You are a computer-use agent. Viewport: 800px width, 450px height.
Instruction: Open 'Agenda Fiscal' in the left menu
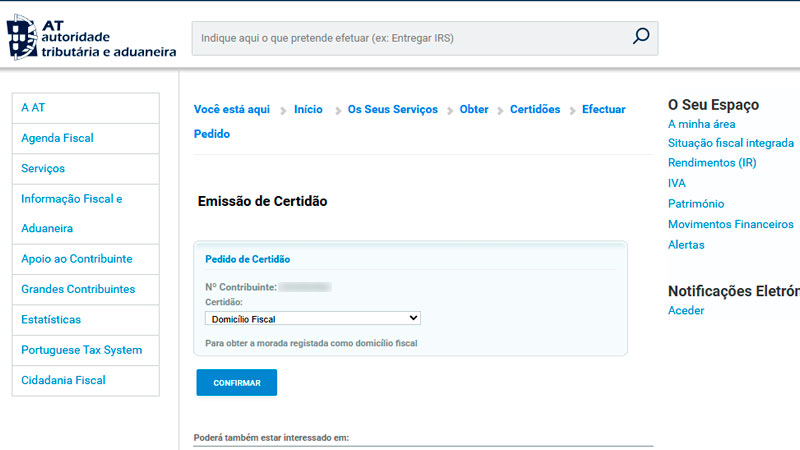(86, 138)
